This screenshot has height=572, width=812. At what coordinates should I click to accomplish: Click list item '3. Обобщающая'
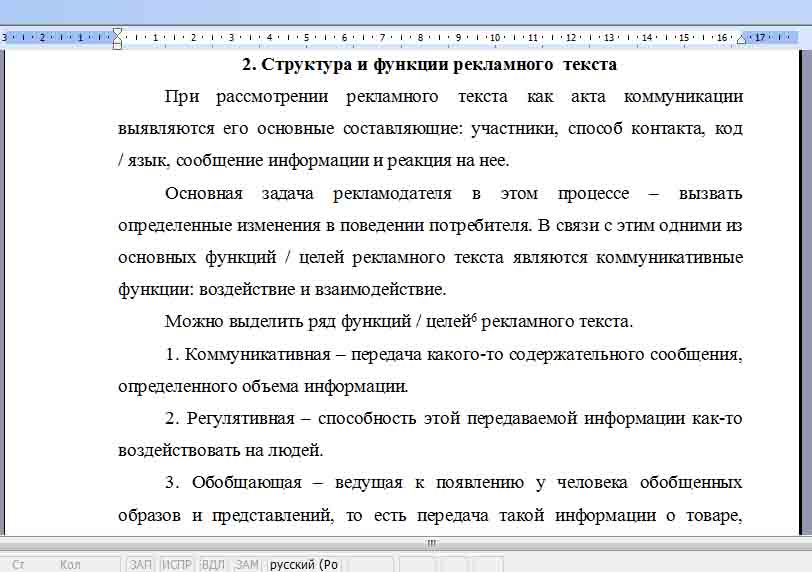pos(233,482)
